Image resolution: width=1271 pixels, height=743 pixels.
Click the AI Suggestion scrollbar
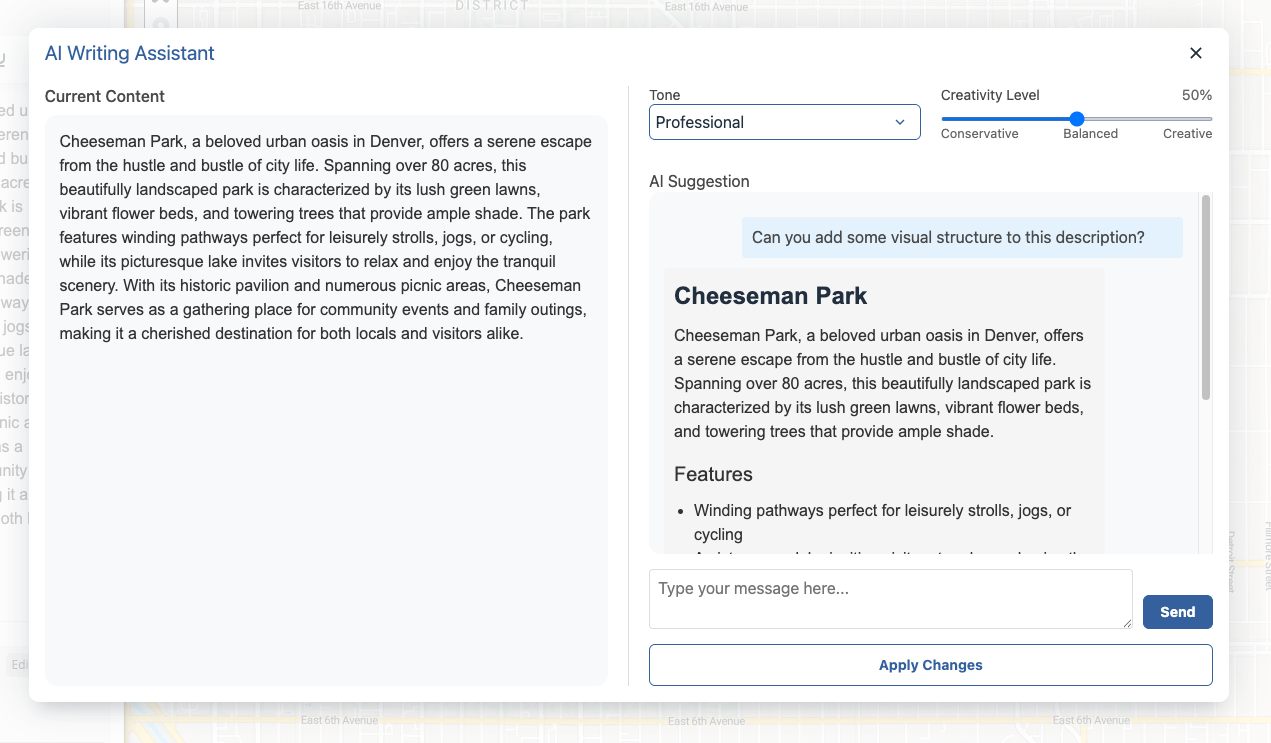click(x=1206, y=298)
